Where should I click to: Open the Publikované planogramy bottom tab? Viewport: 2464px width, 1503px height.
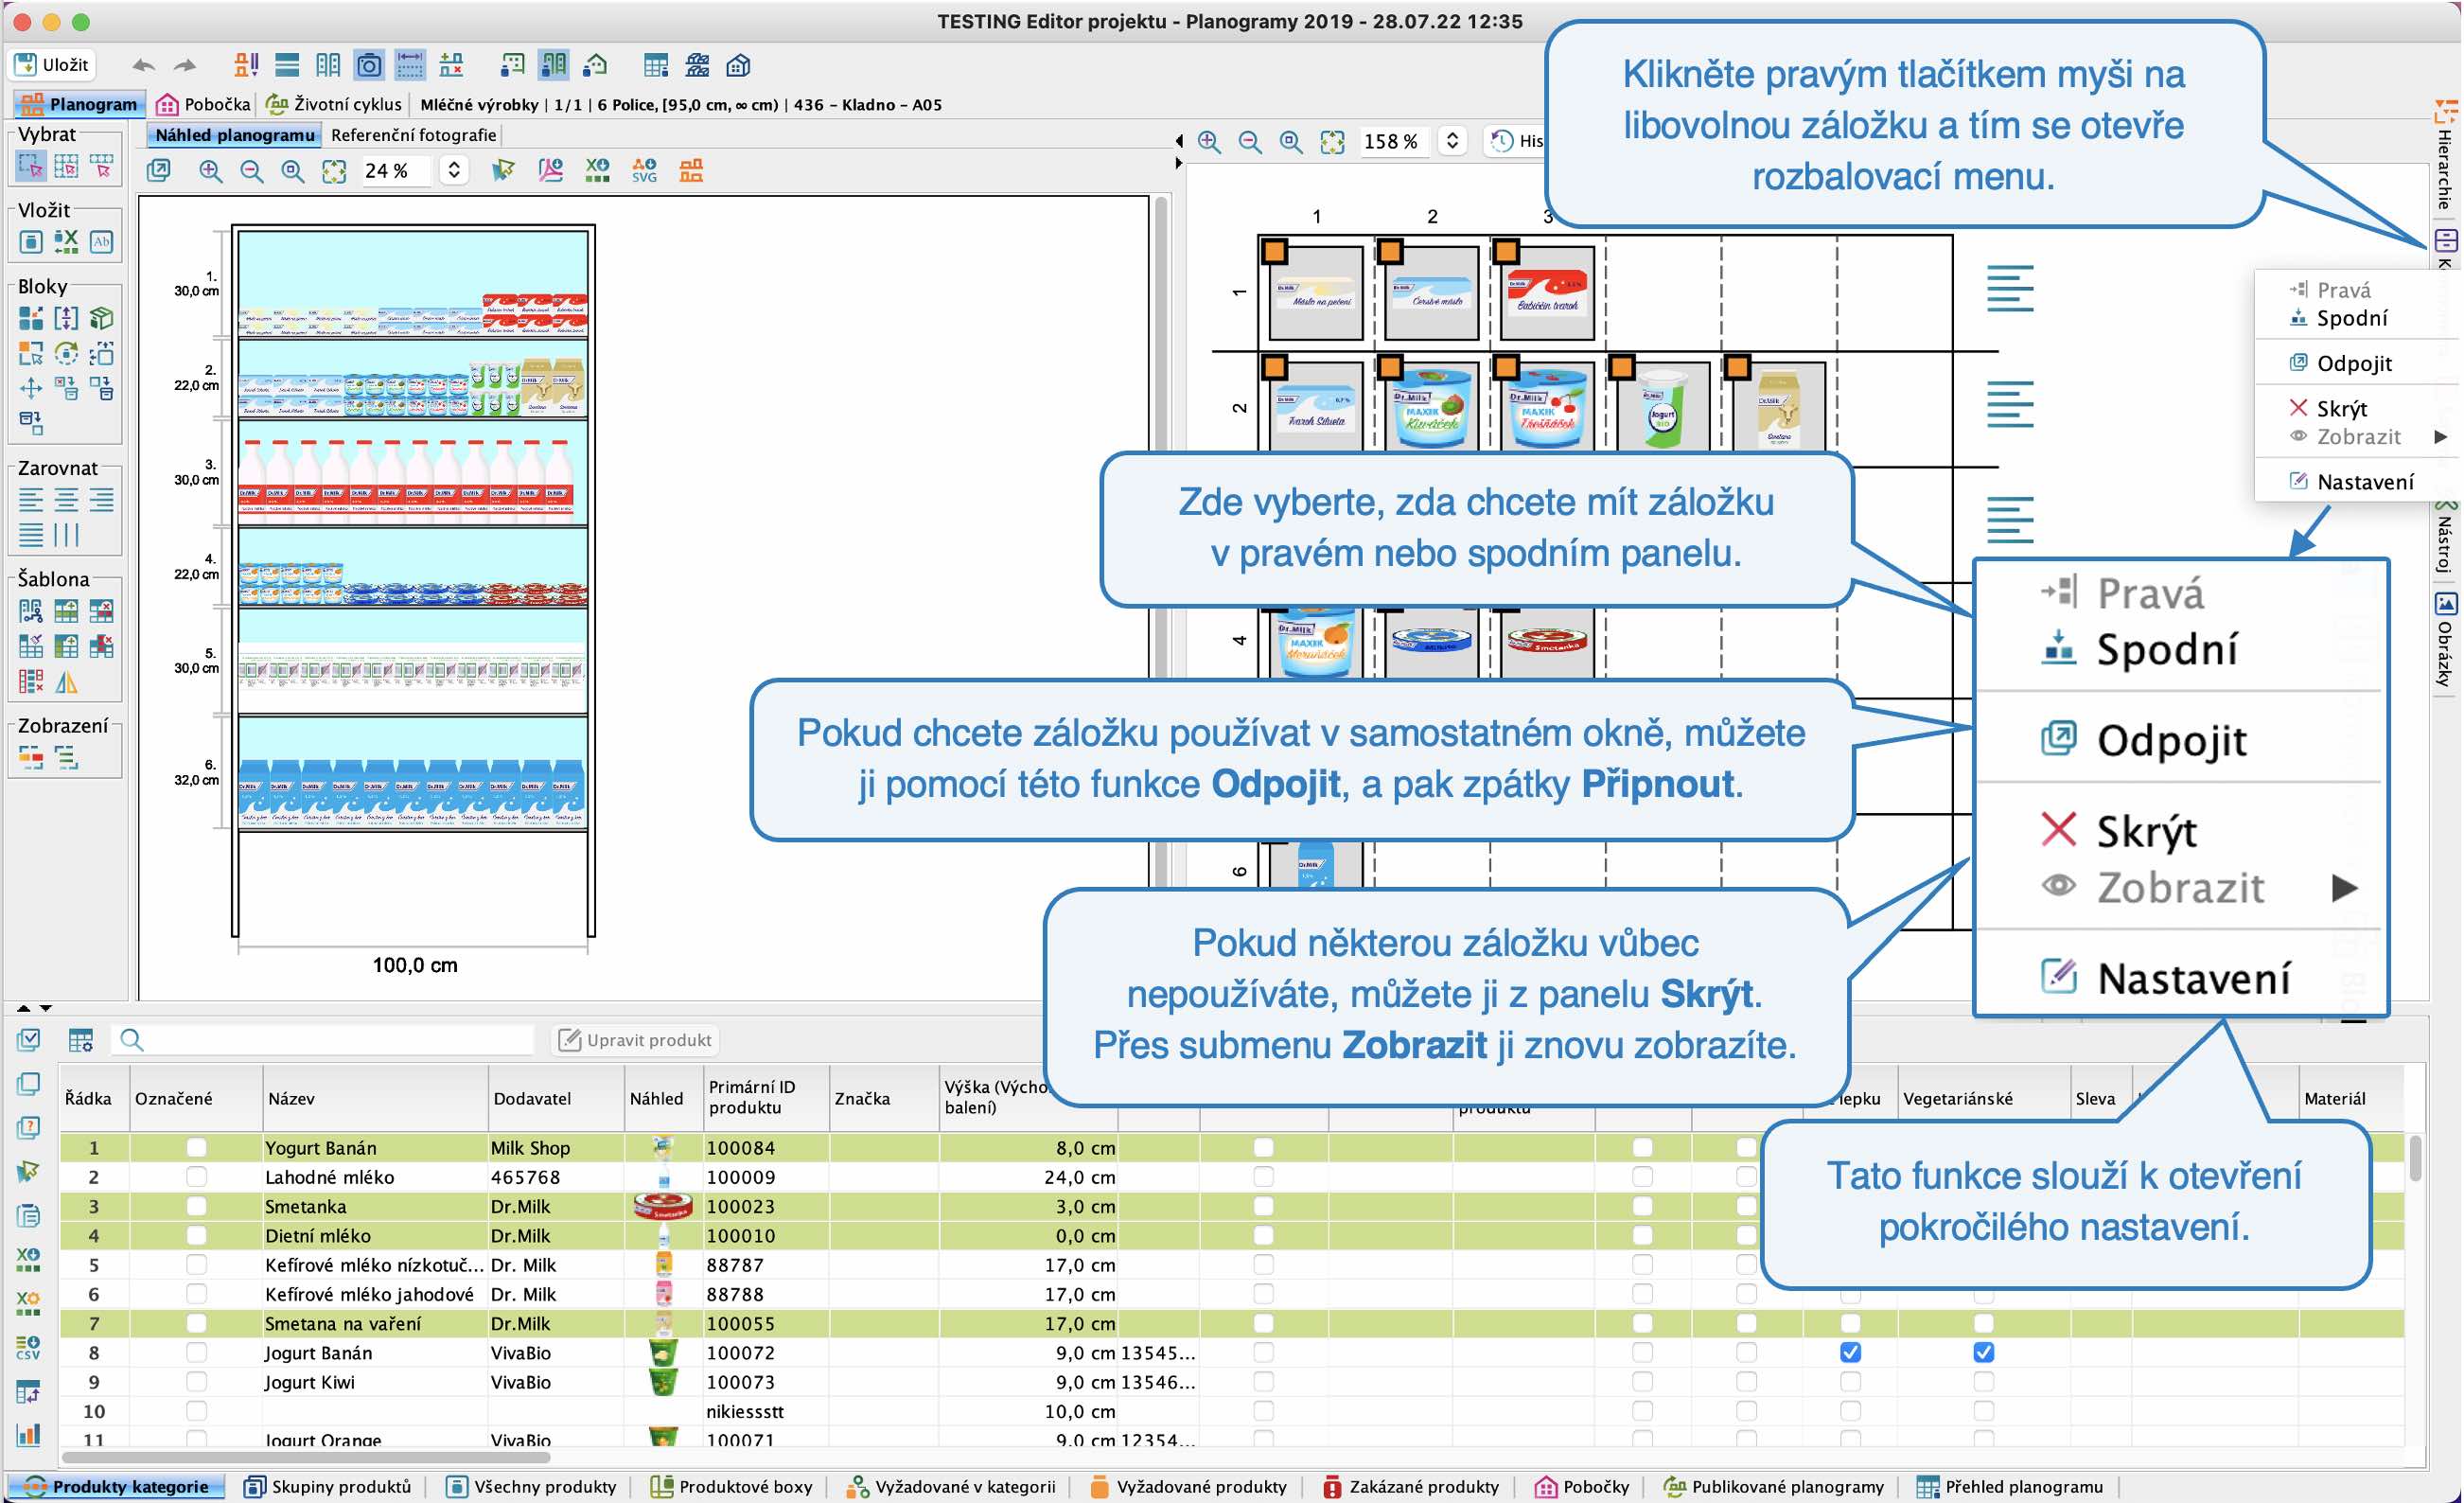[x=1774, y=1487]
